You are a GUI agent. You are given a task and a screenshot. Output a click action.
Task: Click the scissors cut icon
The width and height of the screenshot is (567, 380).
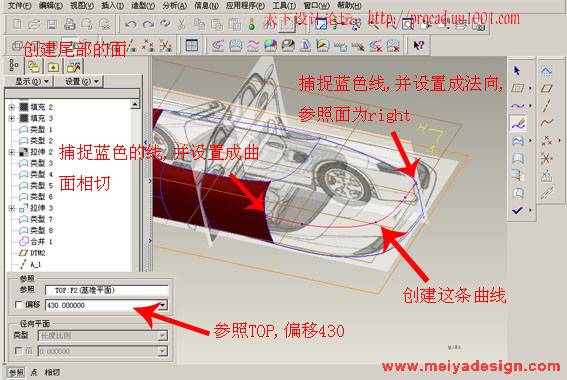[181, 25]
